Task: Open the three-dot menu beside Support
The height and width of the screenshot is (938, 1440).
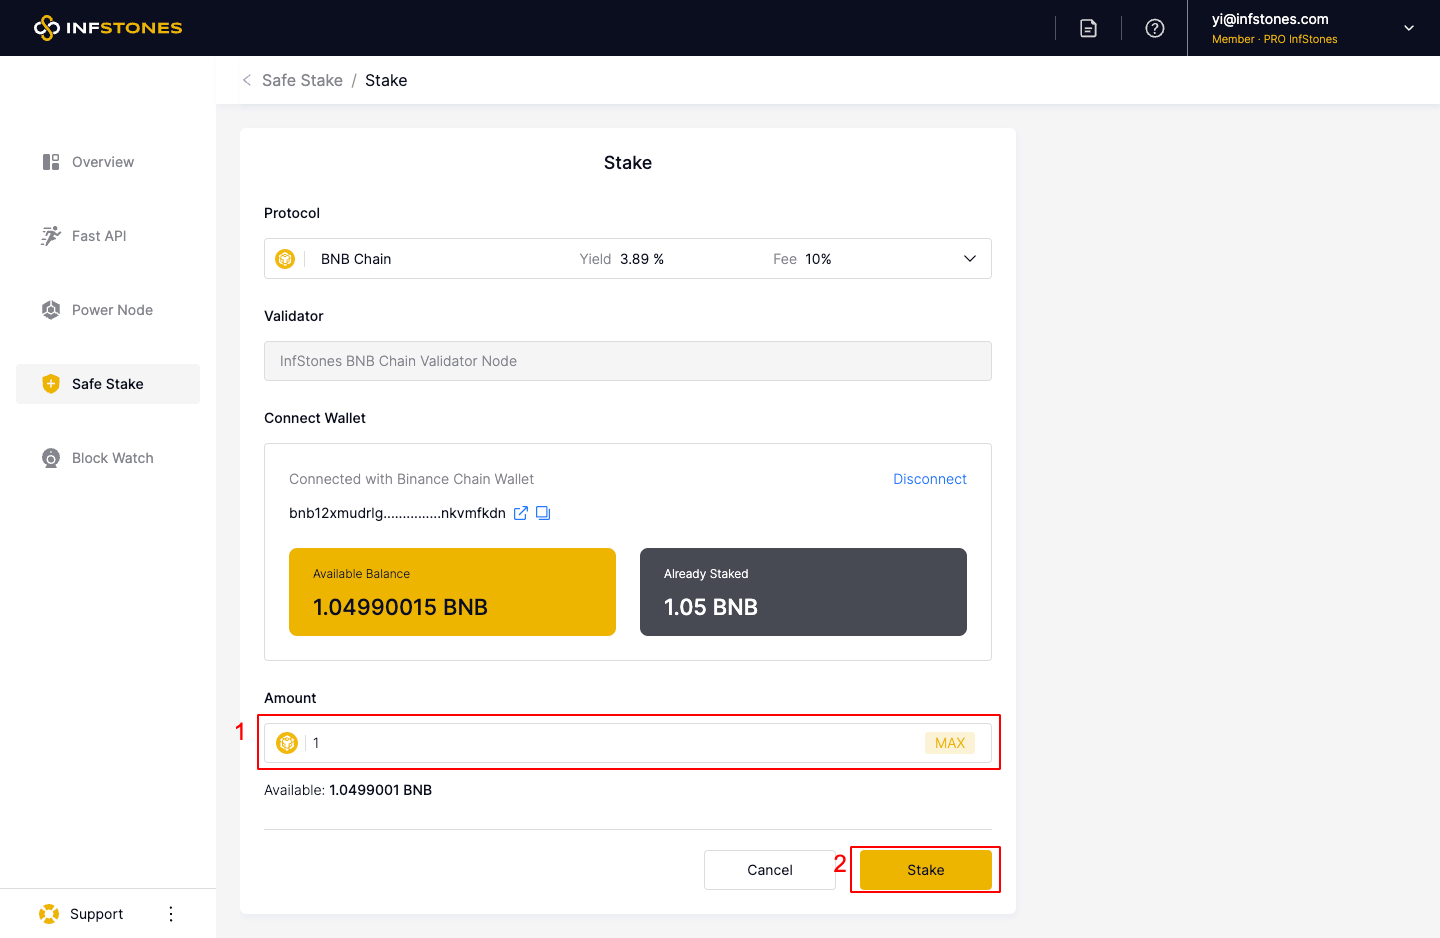Action: click(171, 914)
